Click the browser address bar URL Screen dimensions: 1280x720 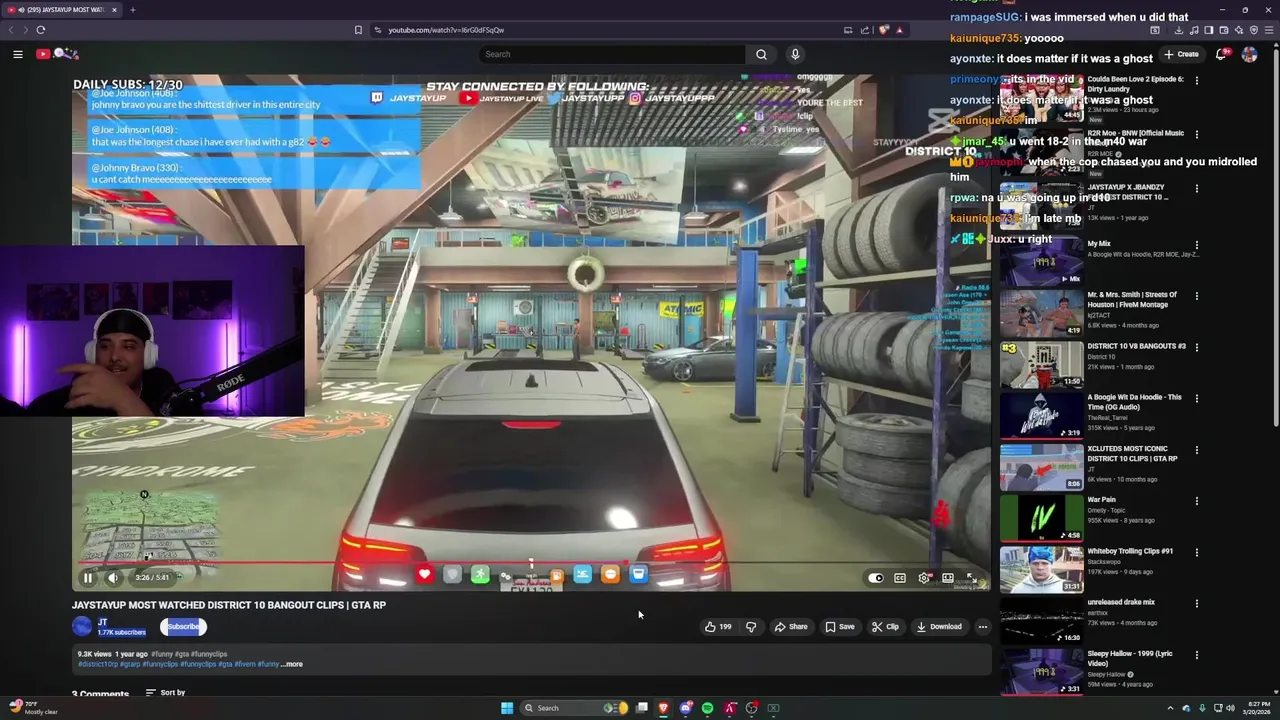click(446, 30)
